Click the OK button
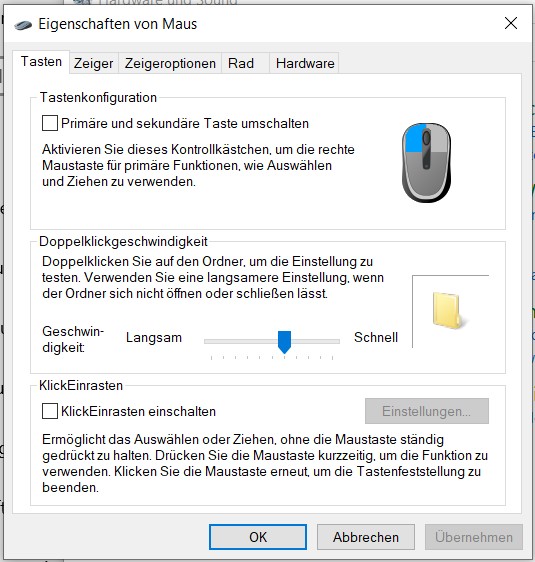 258,537
